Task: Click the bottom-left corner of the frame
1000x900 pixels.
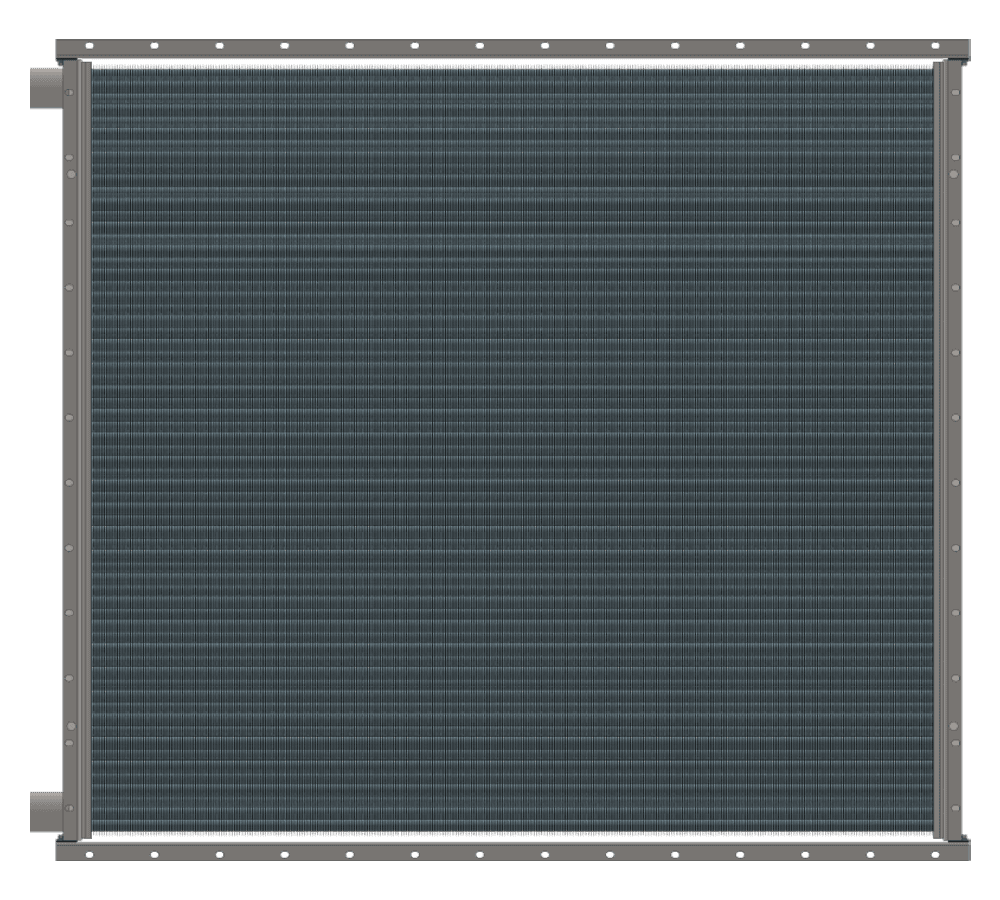Action: click(x=58, y=858)
